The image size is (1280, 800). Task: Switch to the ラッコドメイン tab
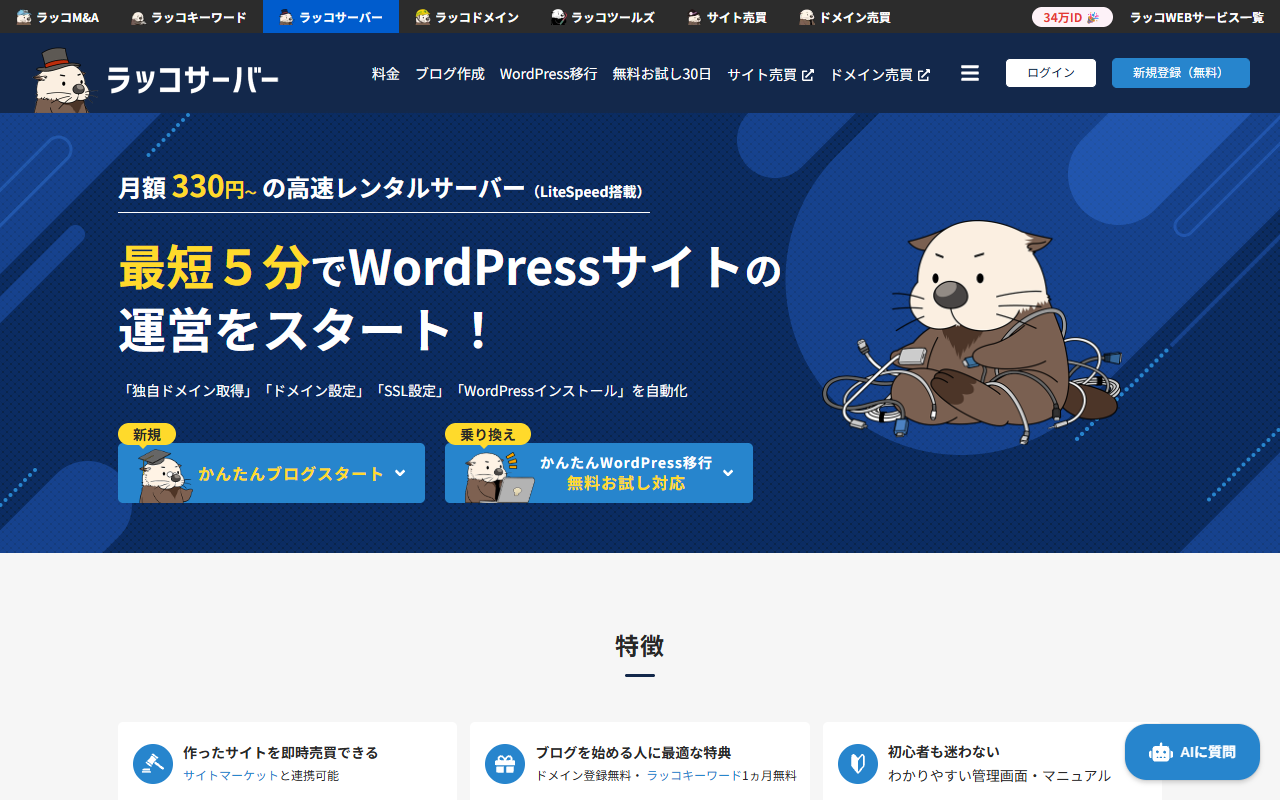(467, 17)
